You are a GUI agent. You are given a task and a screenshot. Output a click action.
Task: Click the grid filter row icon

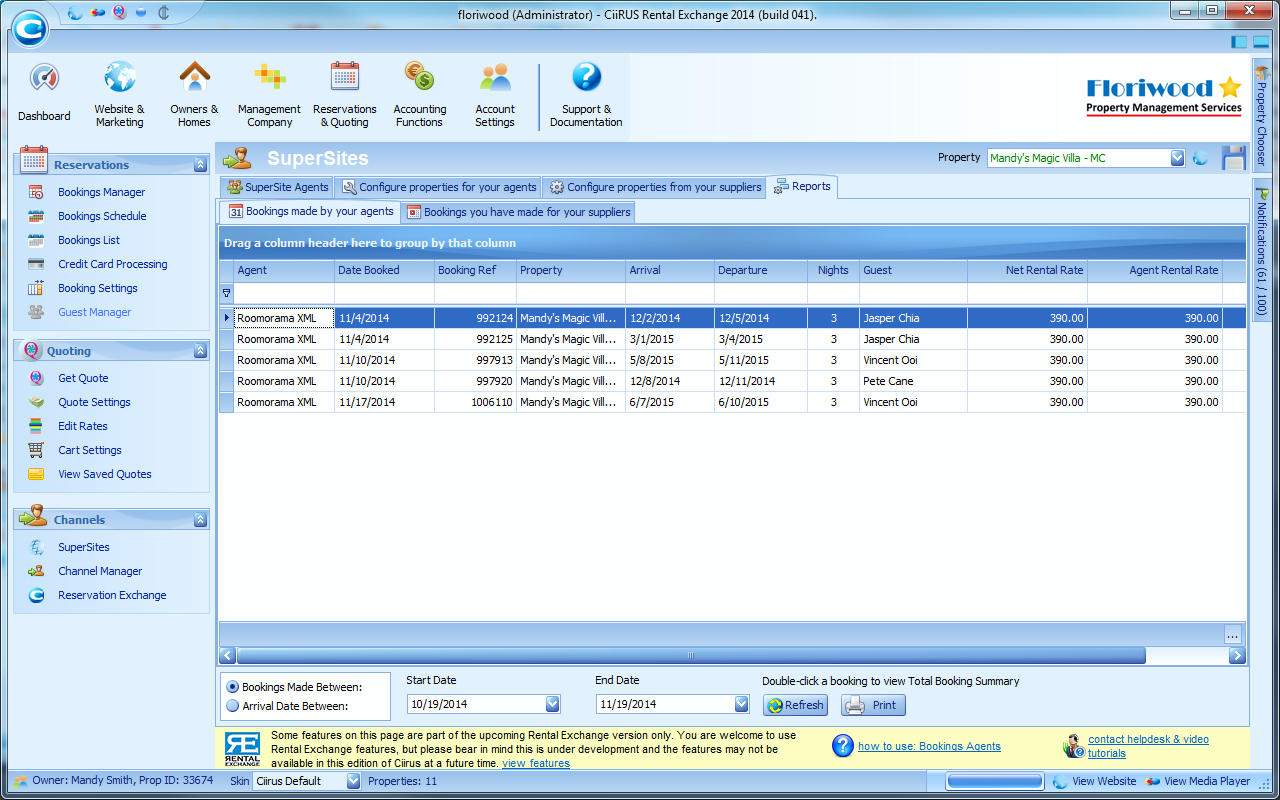click(x=226, y=294)
